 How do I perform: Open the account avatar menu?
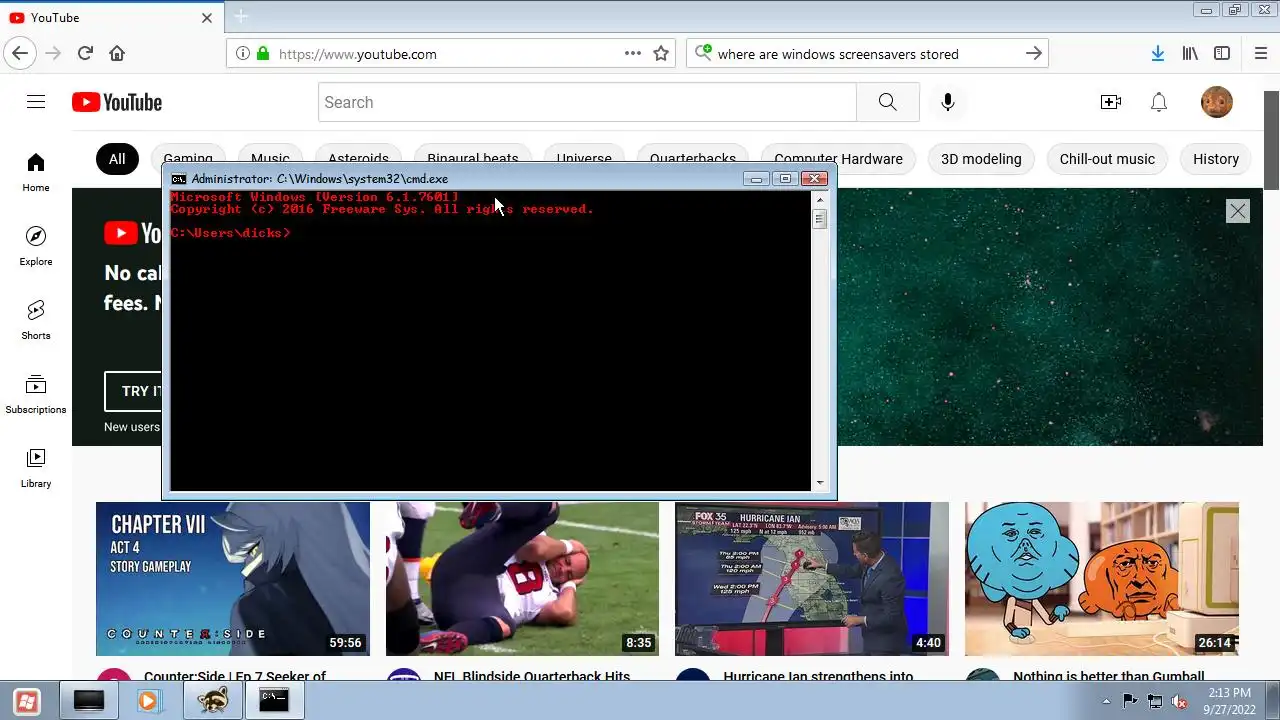click(x=1217, y=102)
